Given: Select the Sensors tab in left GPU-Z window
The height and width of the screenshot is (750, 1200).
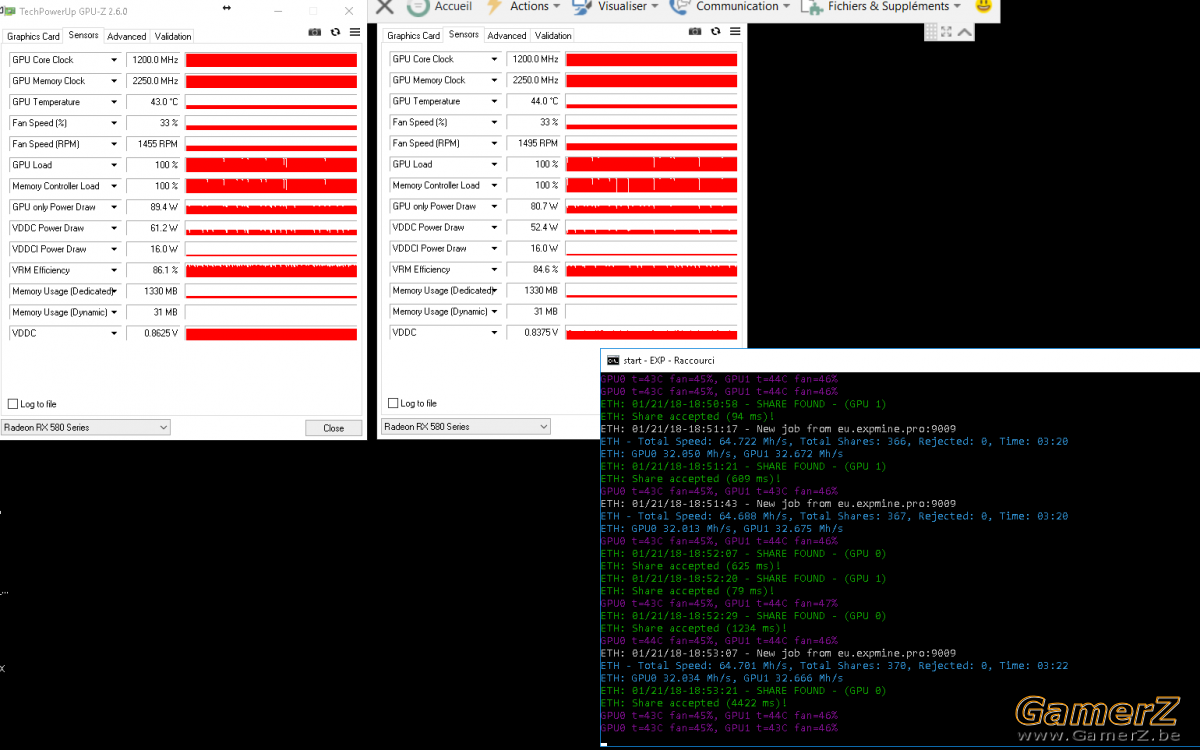Looking at the screenshot, I should 84,35.
